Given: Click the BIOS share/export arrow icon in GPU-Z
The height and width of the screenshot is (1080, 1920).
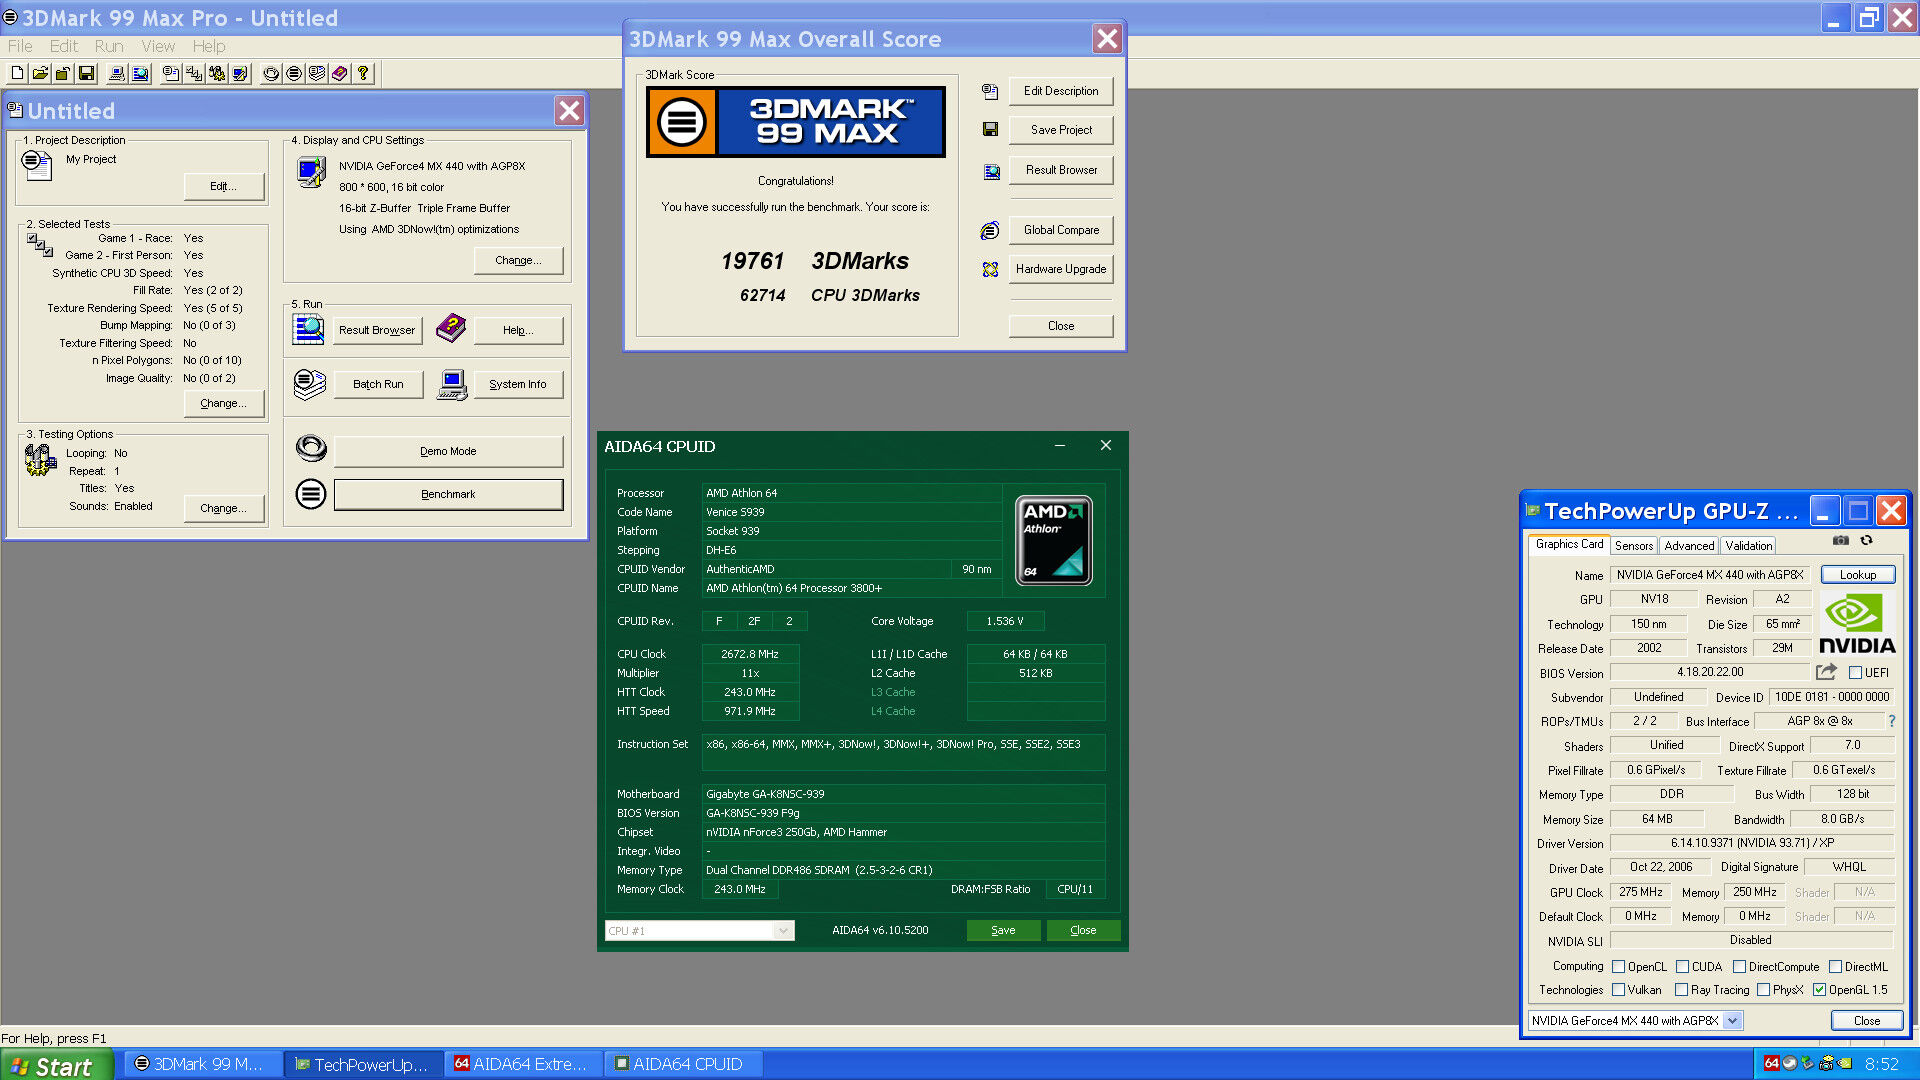Looking at the screenshot, I should (x=1826, y=672).
